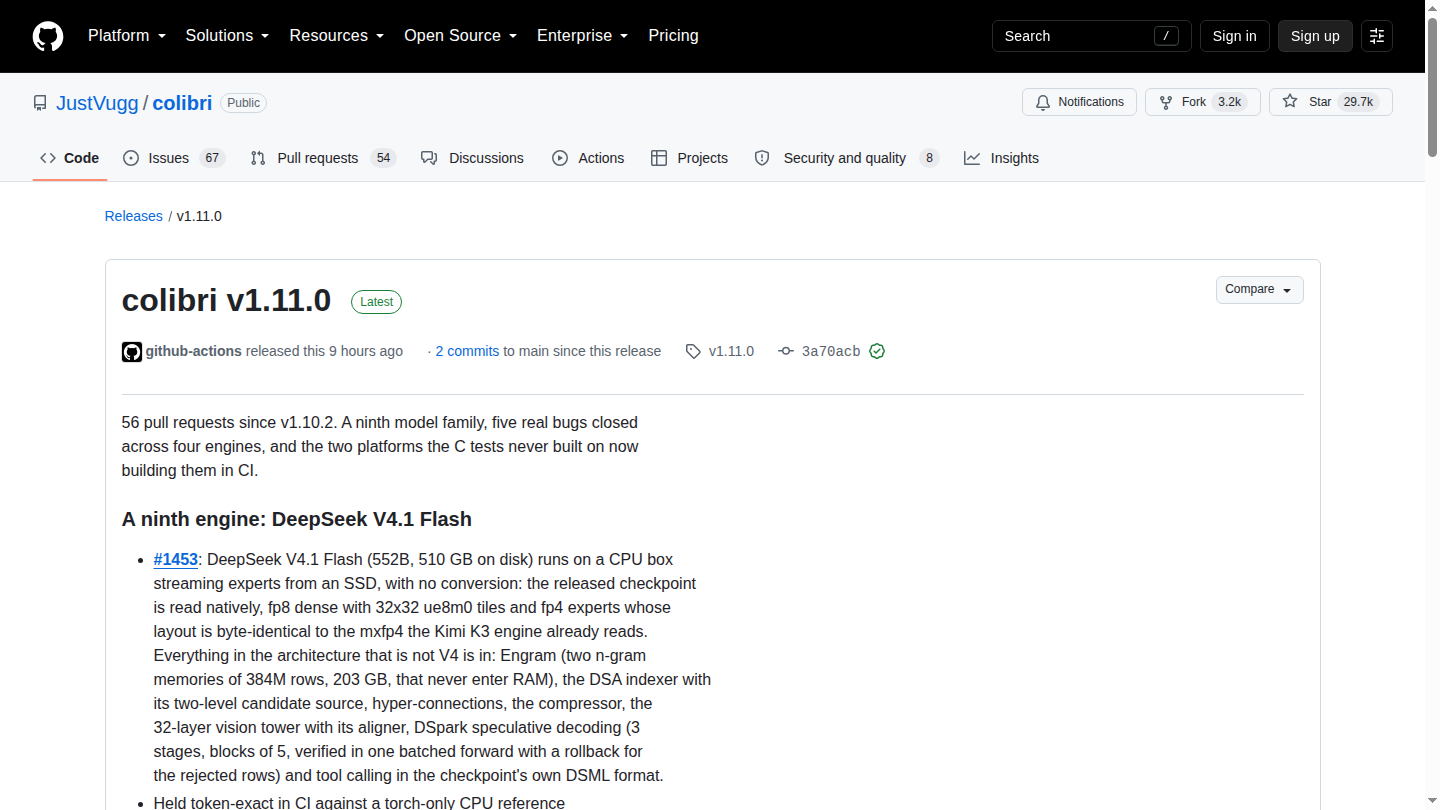
Task: Switch to the Discussions tab
Action: pos(473,158)
